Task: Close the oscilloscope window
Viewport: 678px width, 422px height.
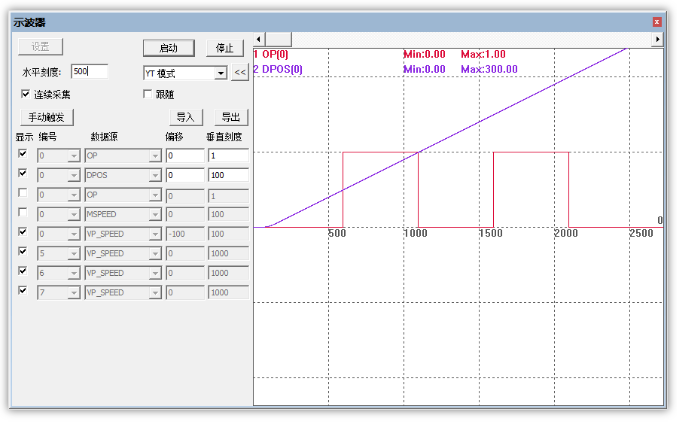Action: click(x=657, y=22)
